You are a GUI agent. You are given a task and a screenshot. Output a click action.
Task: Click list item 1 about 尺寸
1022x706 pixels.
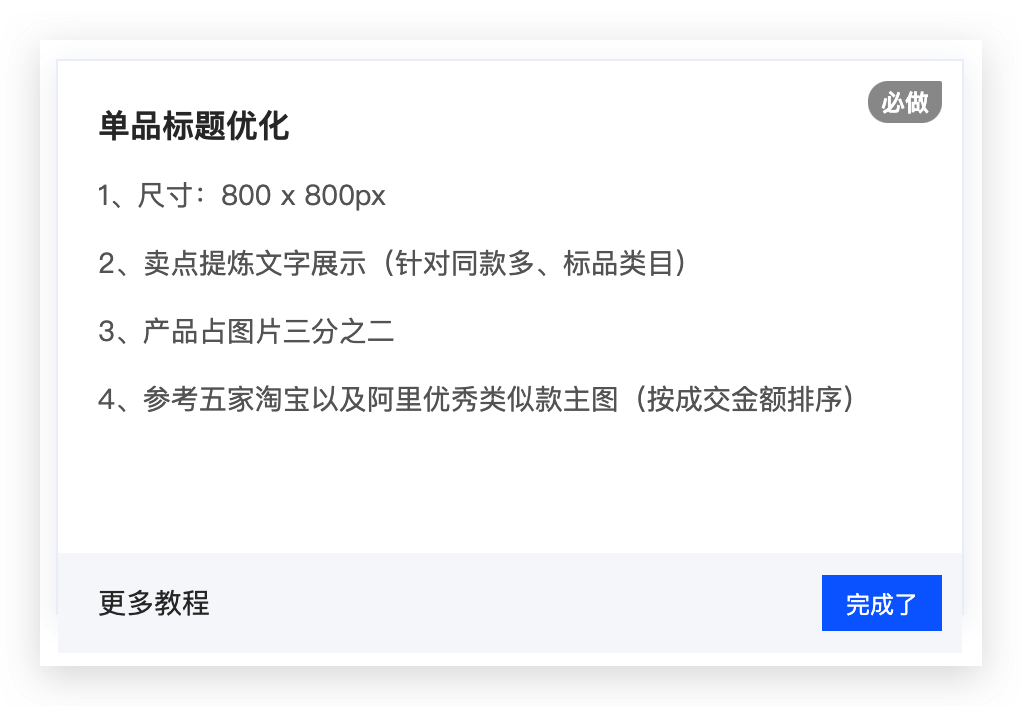[x=242, y=195]
